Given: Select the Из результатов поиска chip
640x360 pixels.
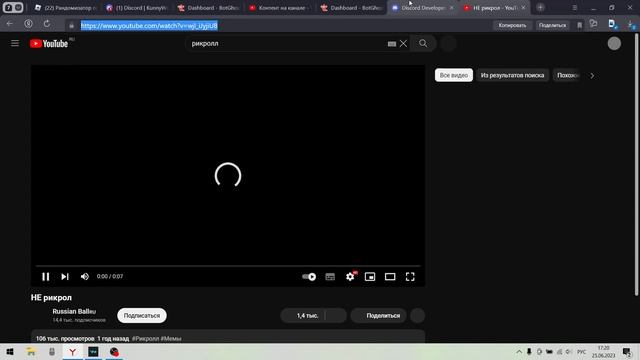Looking at the screenshot, I should pos(512,76).
